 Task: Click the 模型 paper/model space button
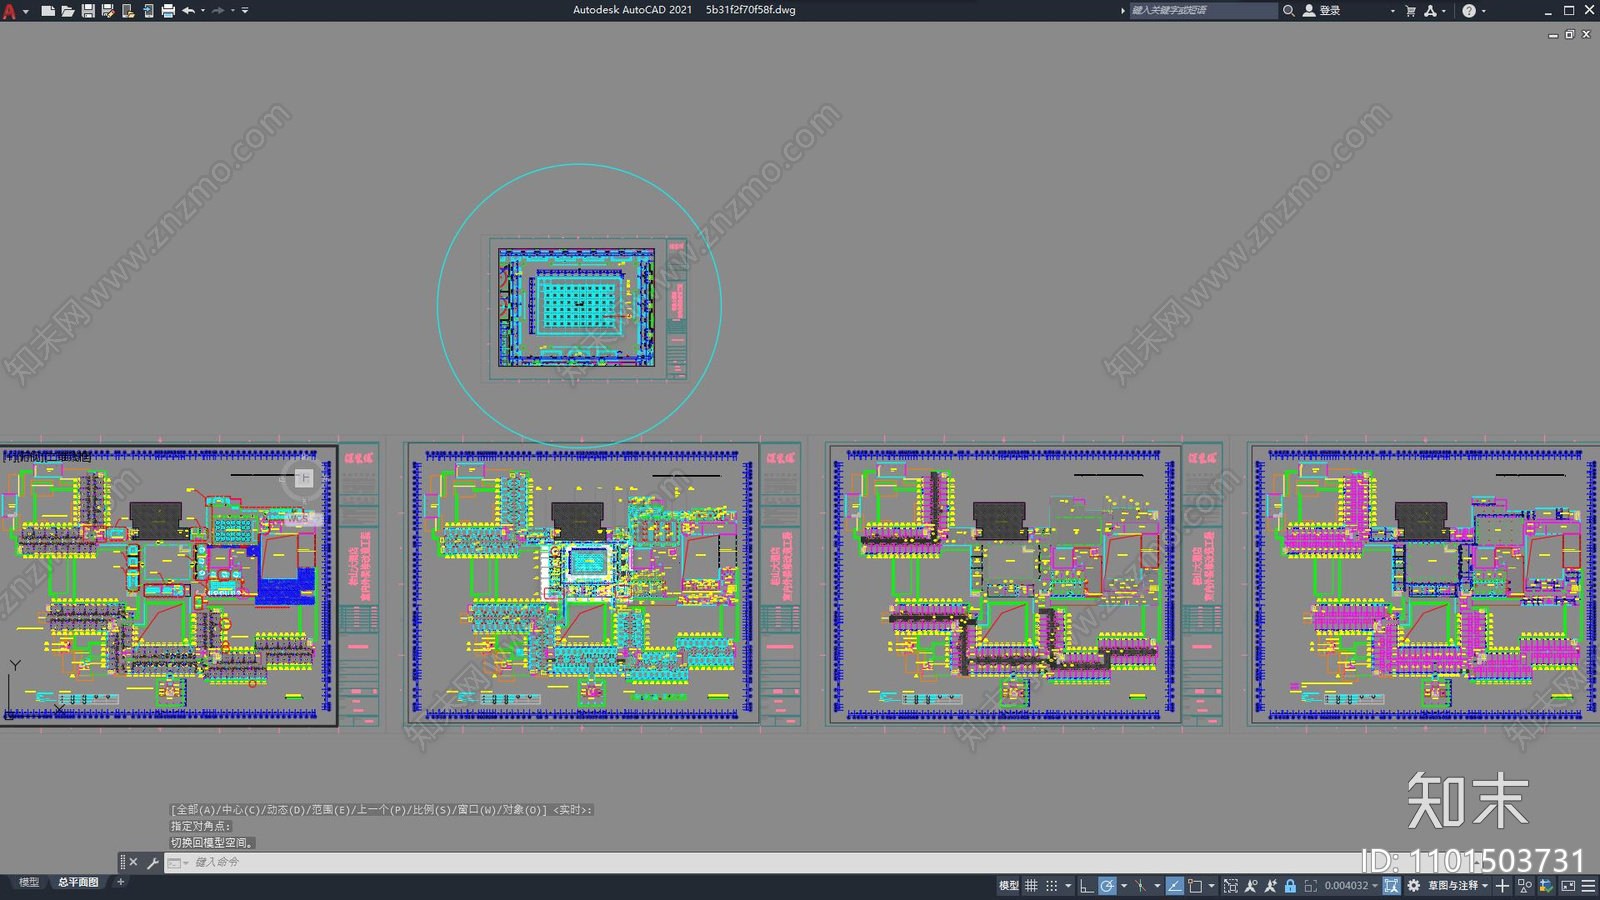coord(1008,886)
